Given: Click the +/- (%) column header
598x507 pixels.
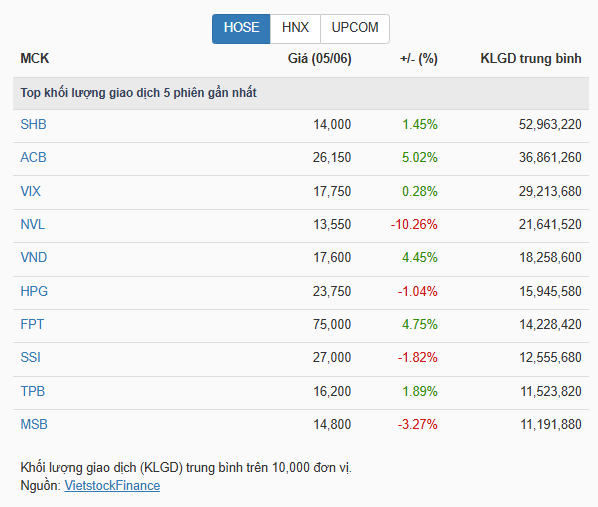Looking at the screenshot, I should click(x=419, y=58).
